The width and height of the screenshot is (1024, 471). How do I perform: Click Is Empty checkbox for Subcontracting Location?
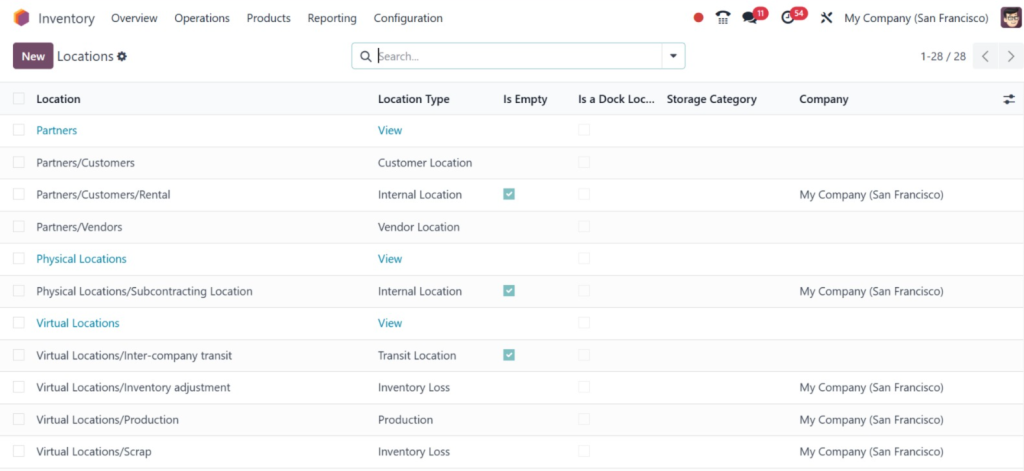click(x=509, y=291)
